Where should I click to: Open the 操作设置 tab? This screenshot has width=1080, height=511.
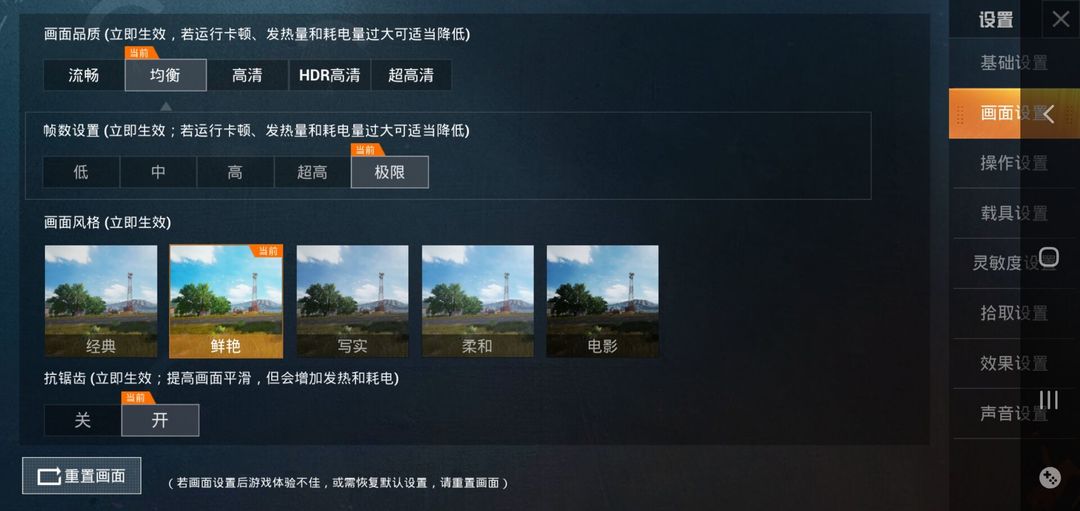coord(1014,163)
